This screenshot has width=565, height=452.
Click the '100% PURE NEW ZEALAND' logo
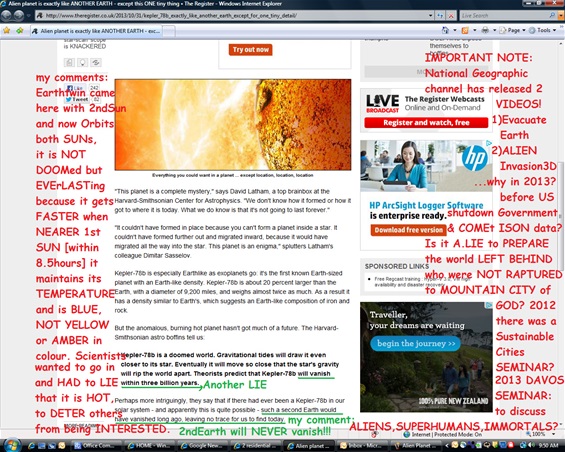tap(453, 401)
